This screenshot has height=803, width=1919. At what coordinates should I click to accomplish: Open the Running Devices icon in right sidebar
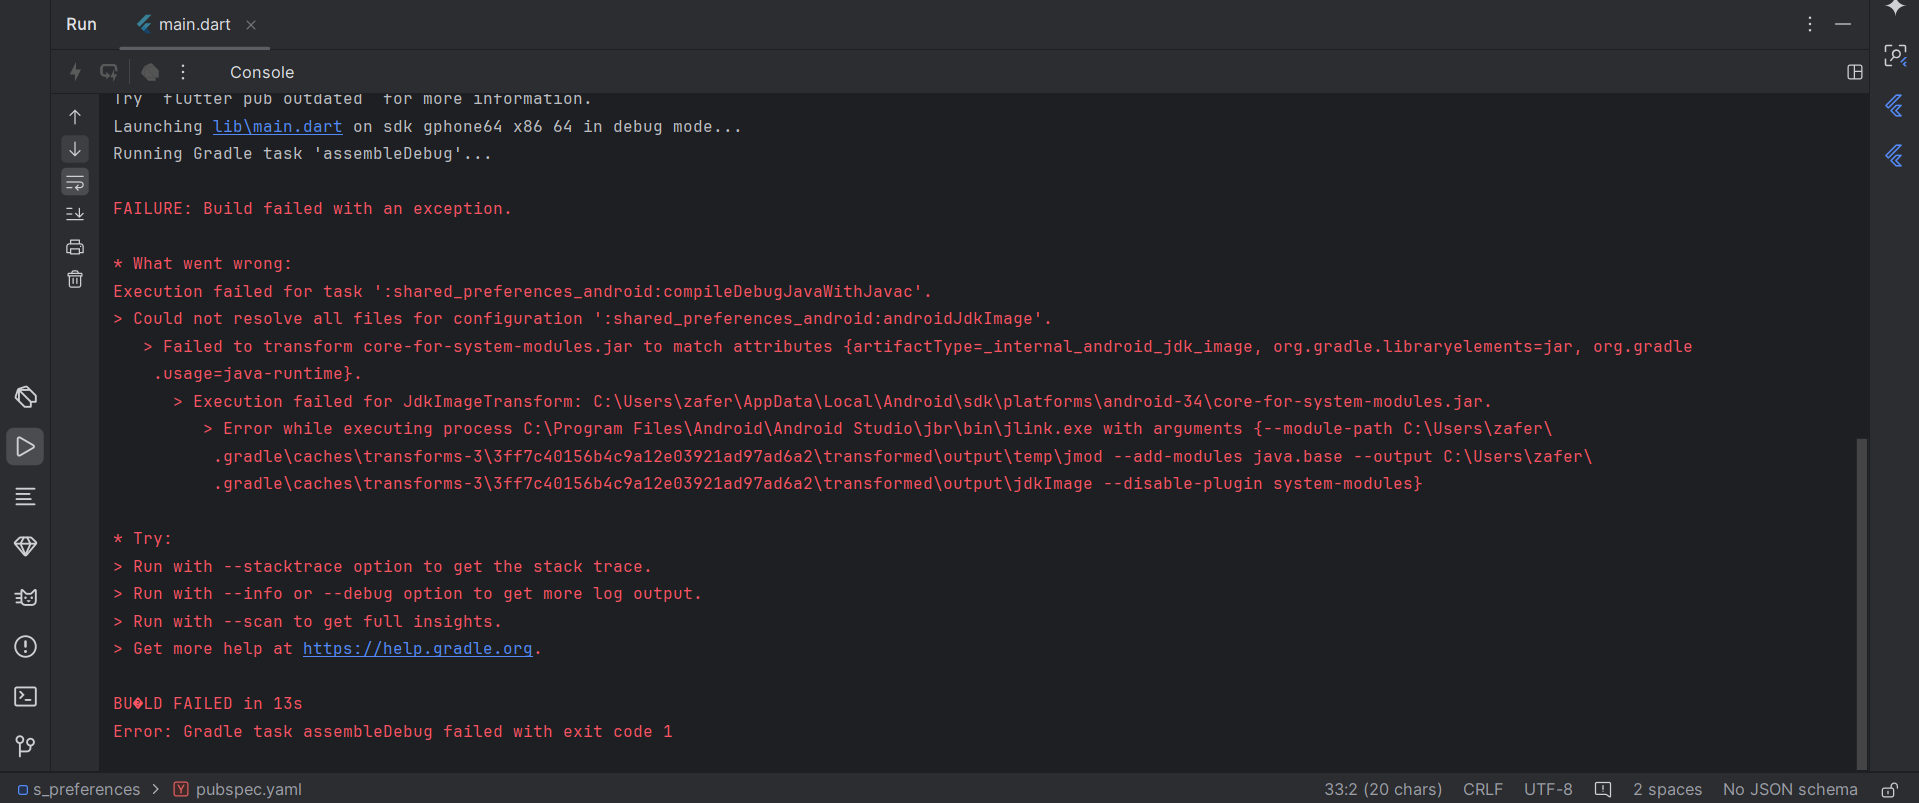tap(1895, 56)
